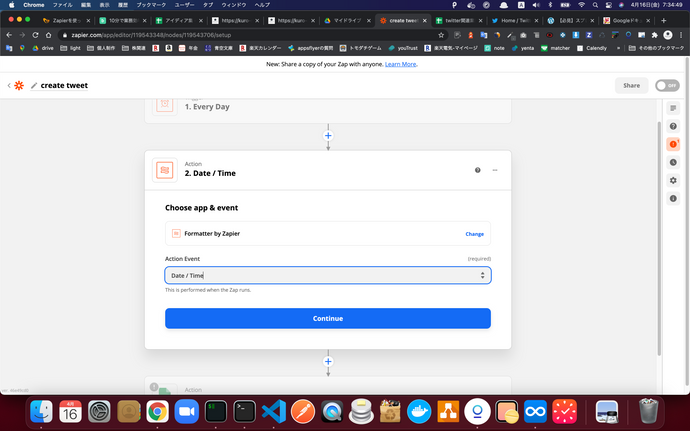
Task: Open the help question-mark icon in right sidebar
Action: pos(673,126)
